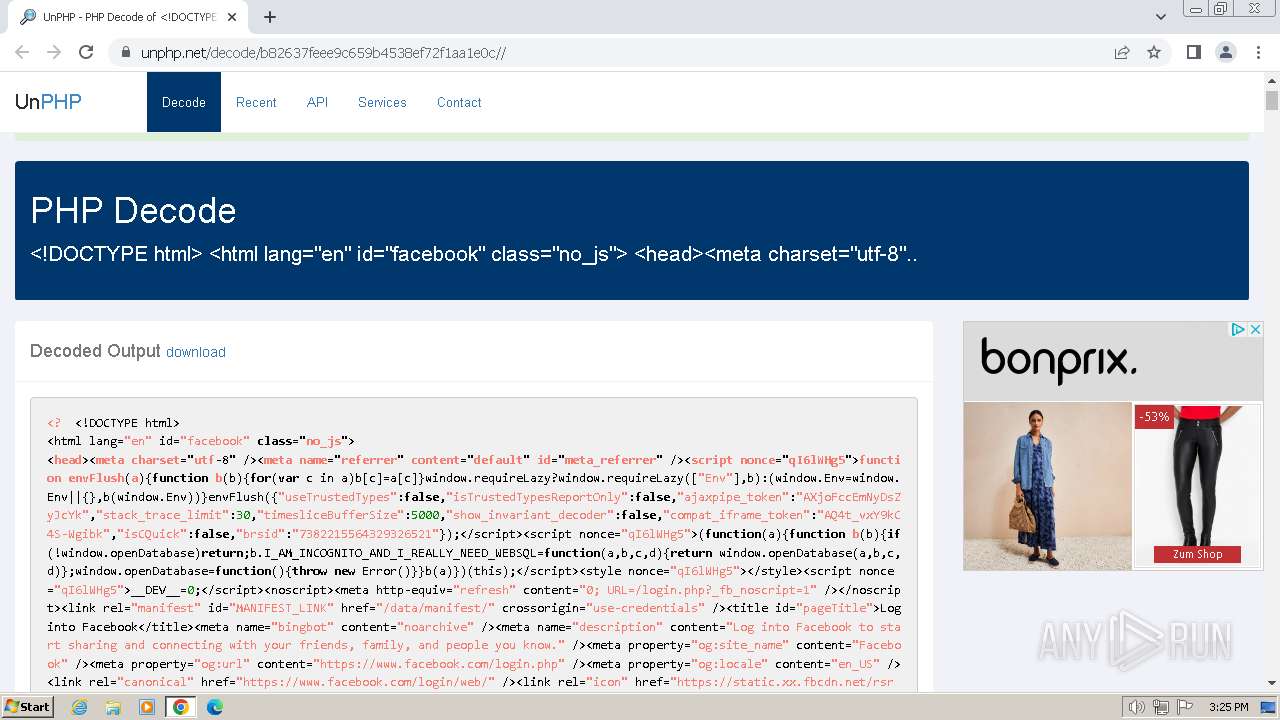Open the Services nav item
The image size is (1280, 720).
point(382,102)
